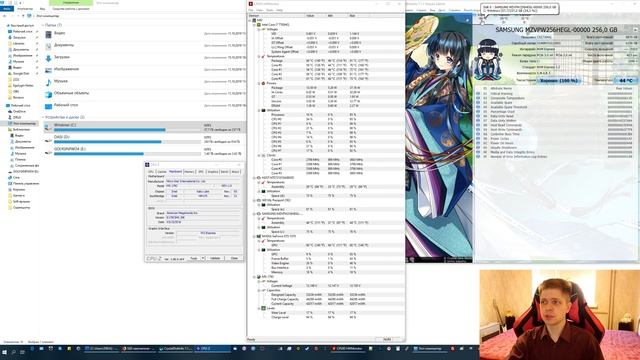
Task: Open the File menu in HWMonitor
Action: (x=251, y=10)
